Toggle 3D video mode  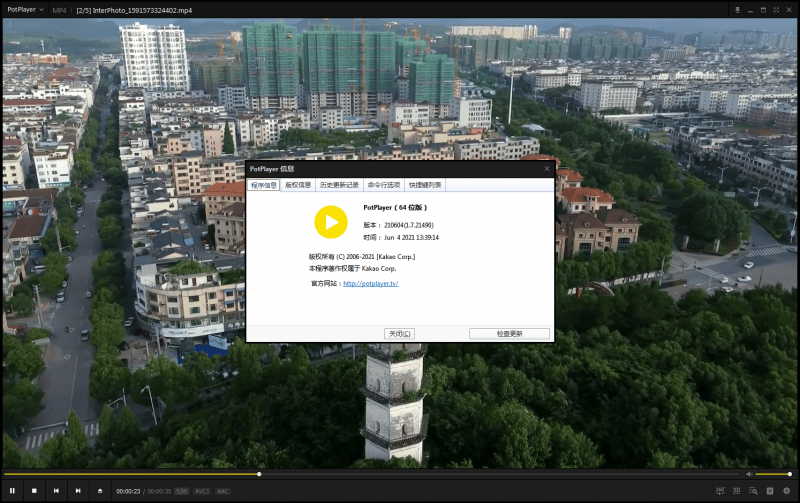pyautogui.click(x=737, y=490)
